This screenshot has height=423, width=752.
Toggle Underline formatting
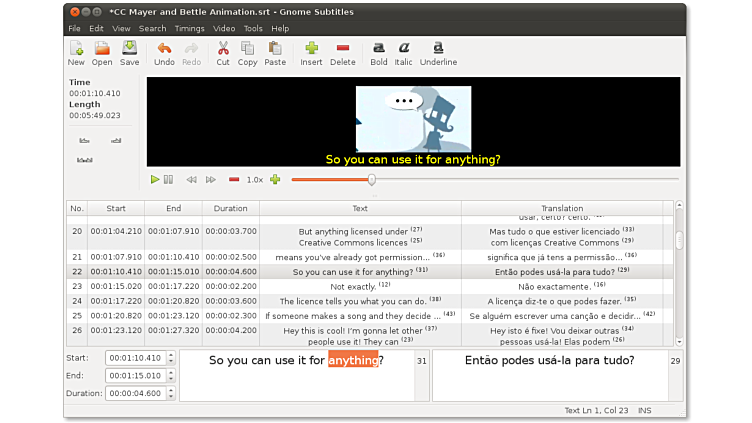coord(438,52)
